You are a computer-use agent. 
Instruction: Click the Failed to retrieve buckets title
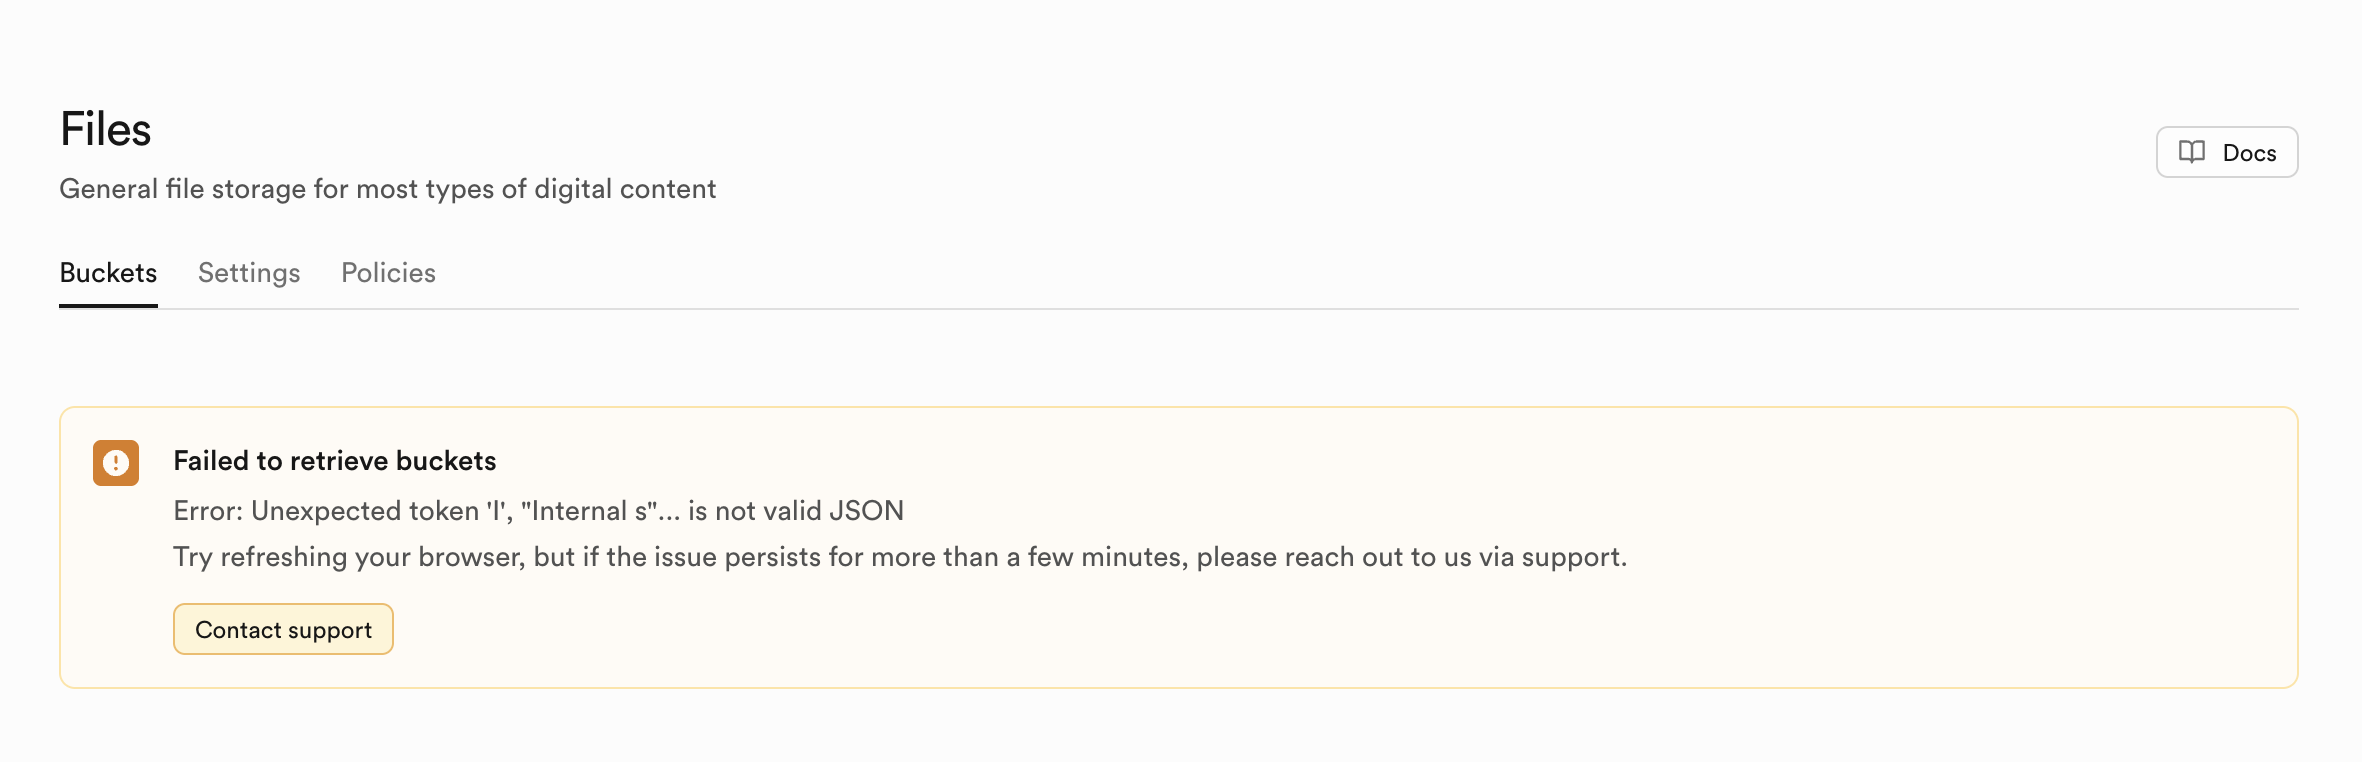point(334,461)
